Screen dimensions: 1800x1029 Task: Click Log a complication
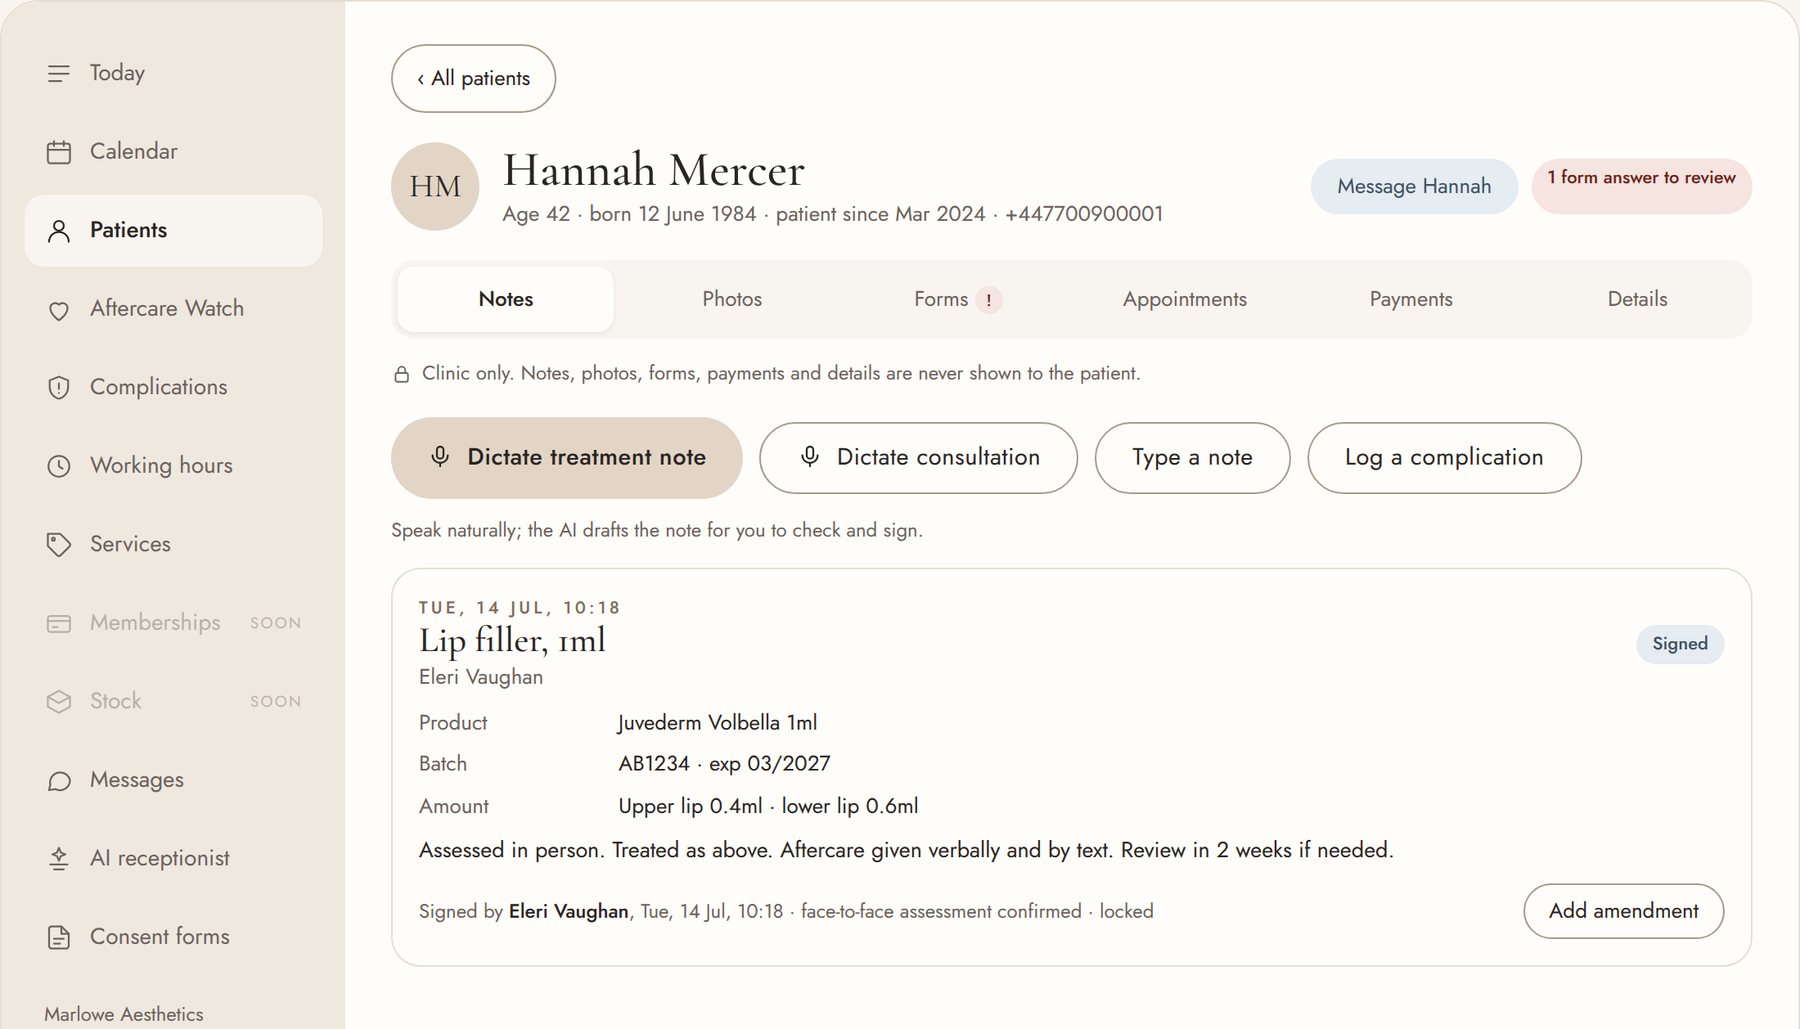tap(1444, 458)
